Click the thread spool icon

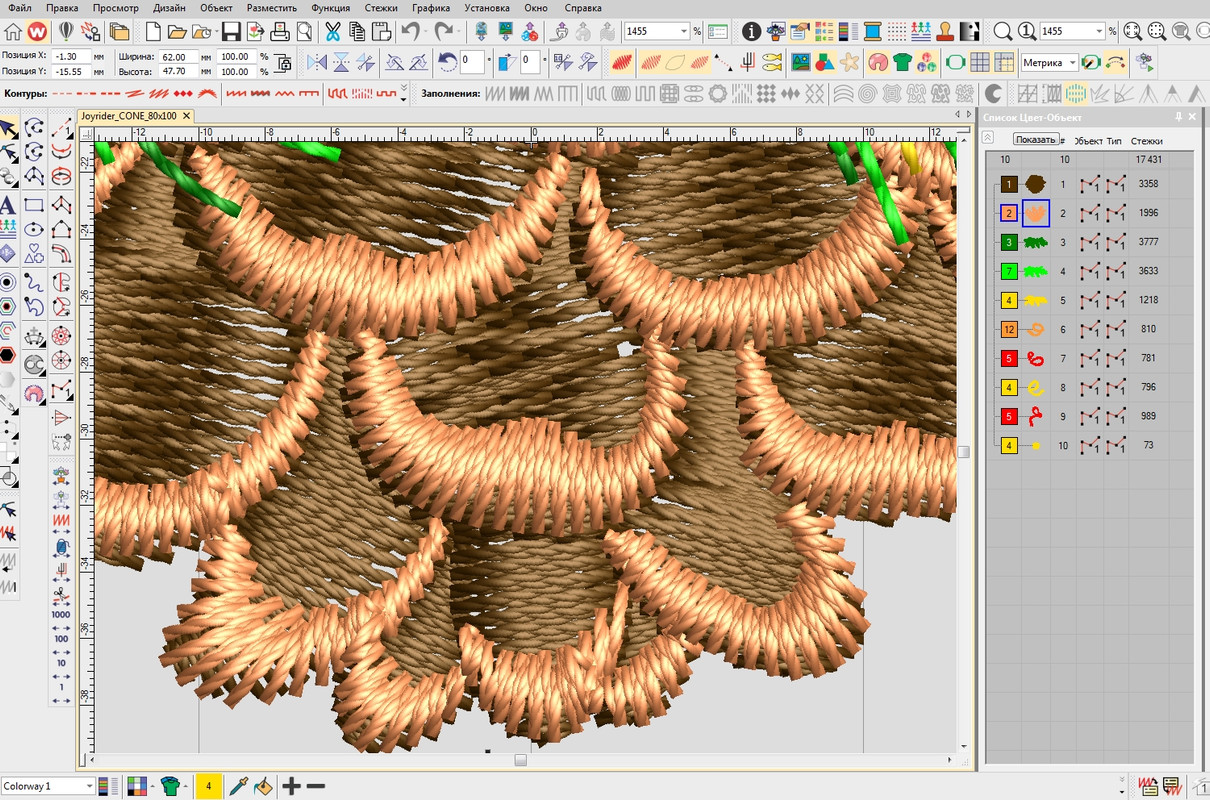pyautogui.click(x=873, y=32)
